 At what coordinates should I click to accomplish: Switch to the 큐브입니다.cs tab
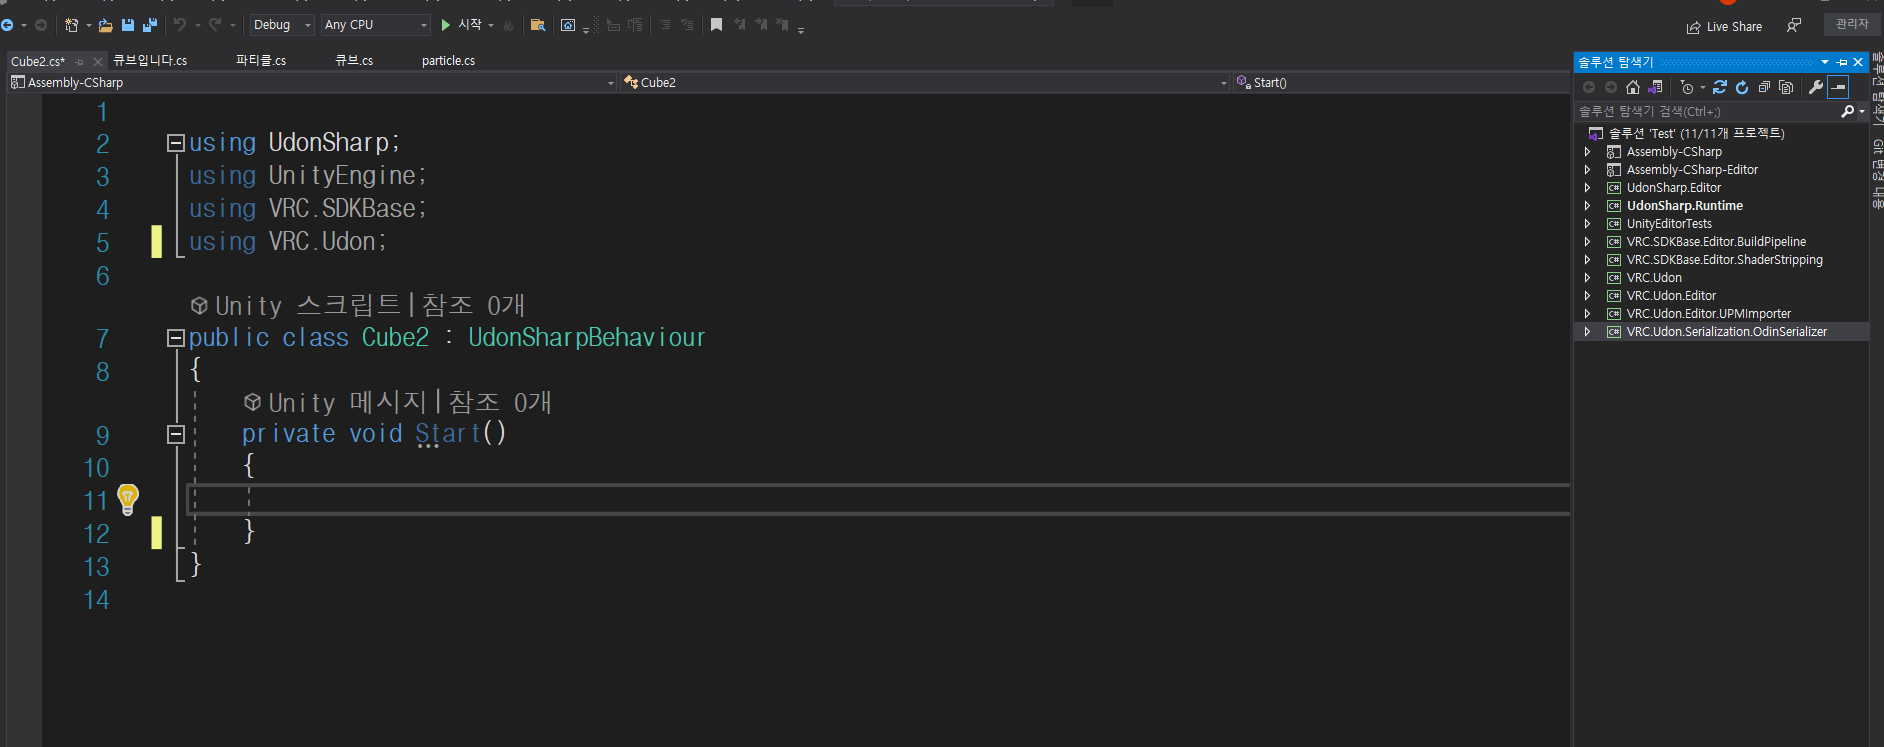tap(150, 61)
